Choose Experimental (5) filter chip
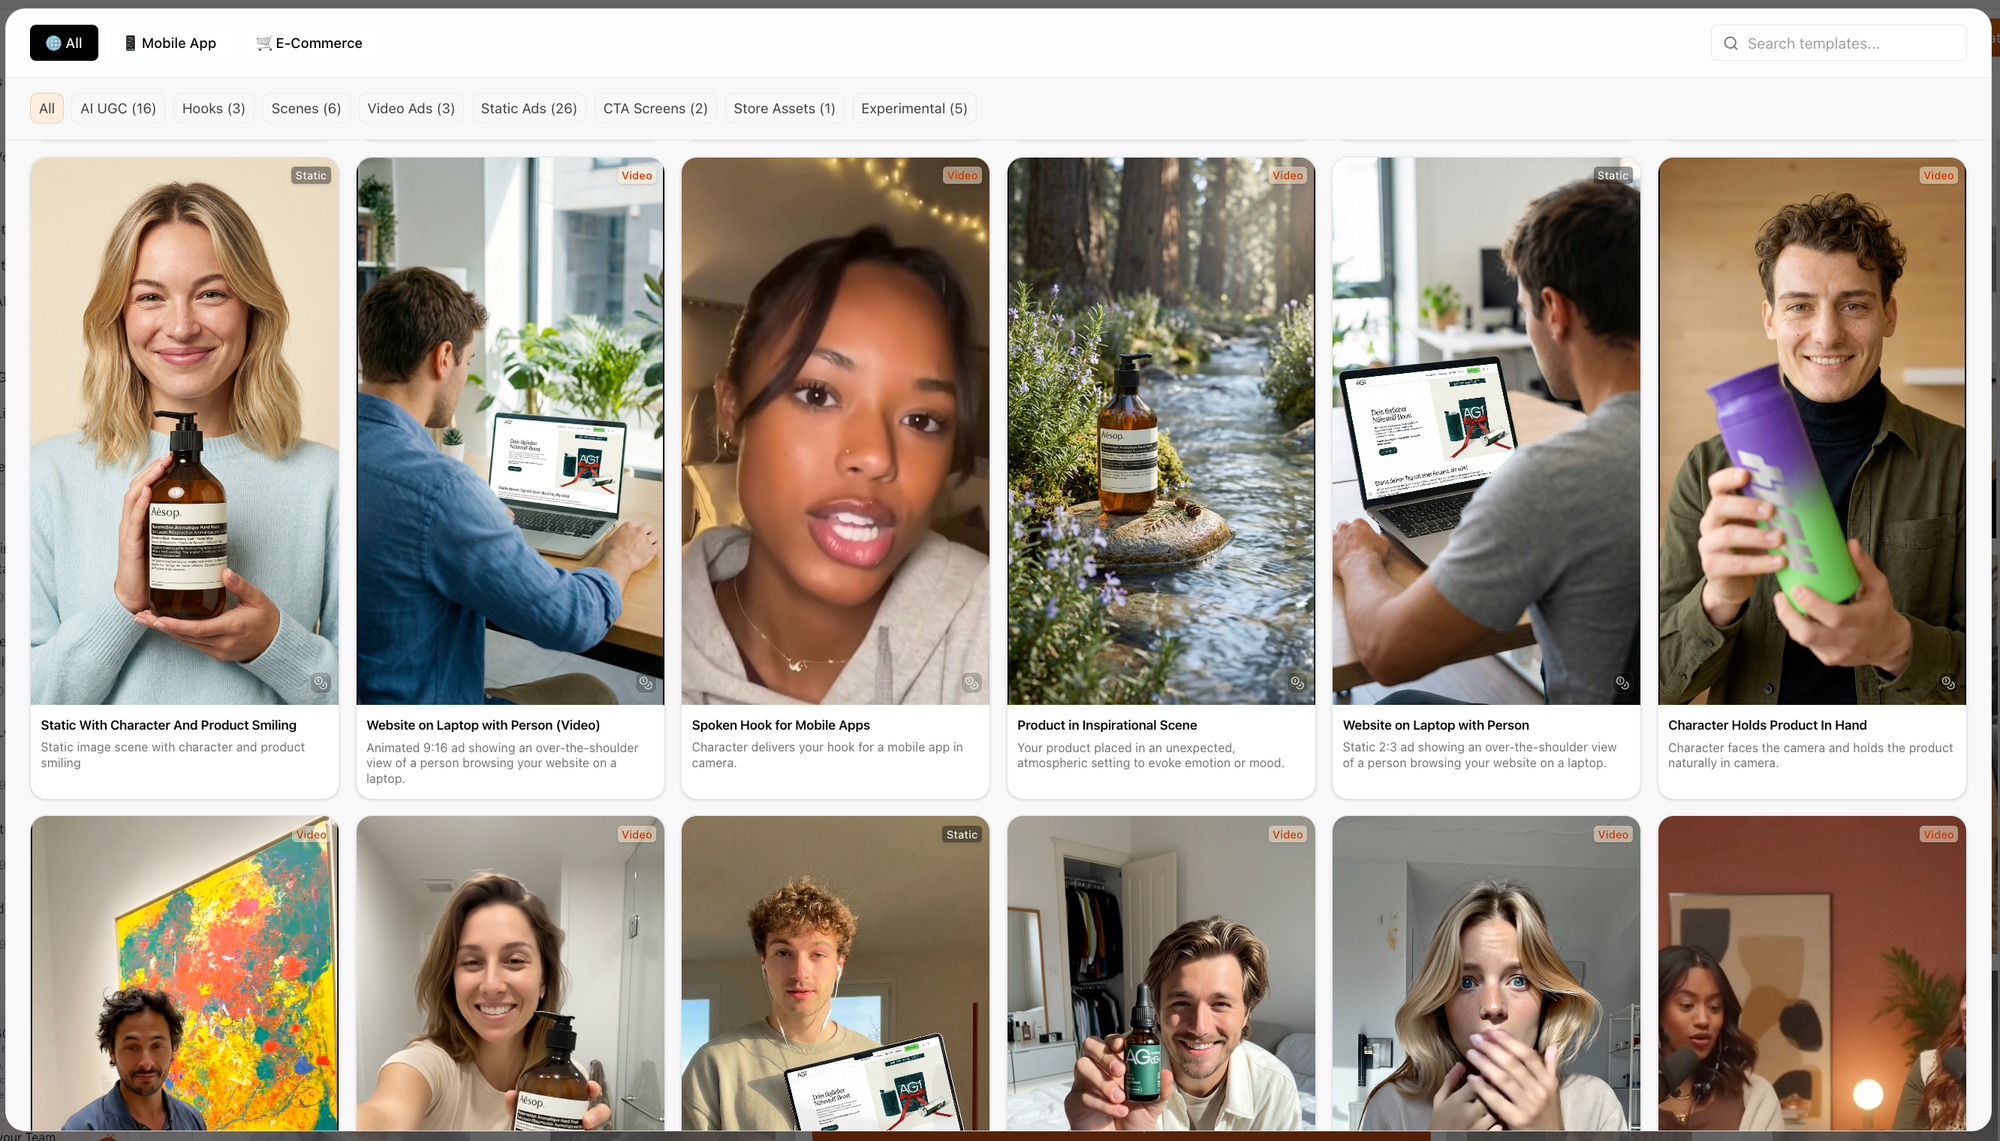This screenshot has height=1141, width=2000. (914, 108)
